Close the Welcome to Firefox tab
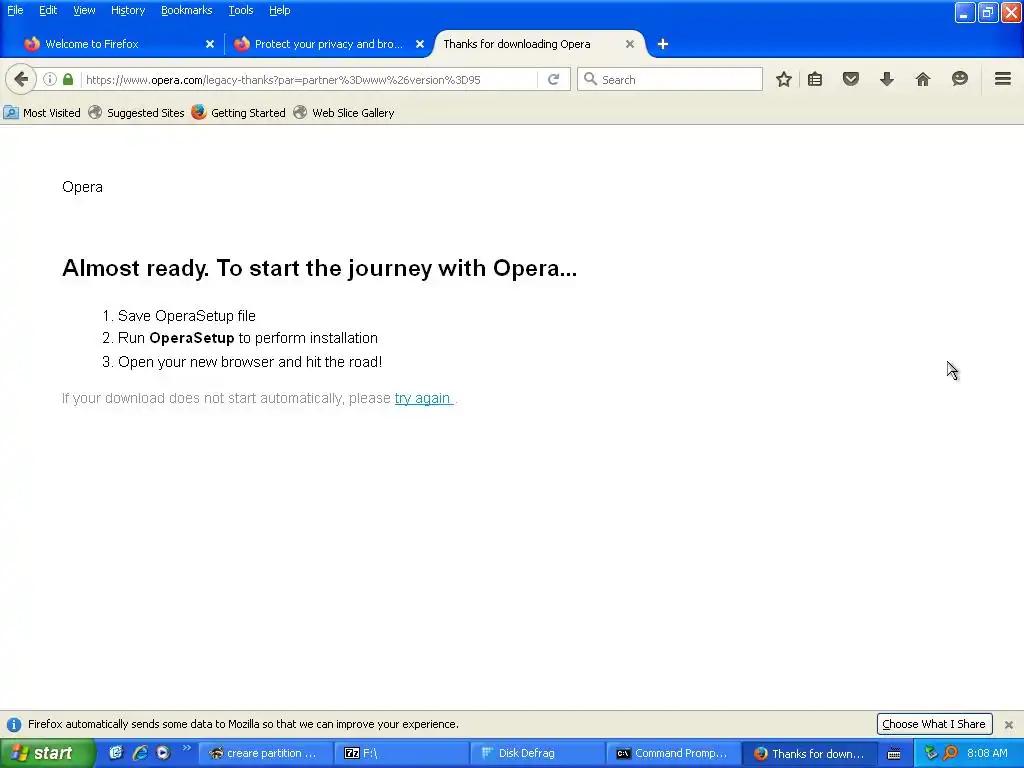 pyautogui.click(x=210, y=44)
